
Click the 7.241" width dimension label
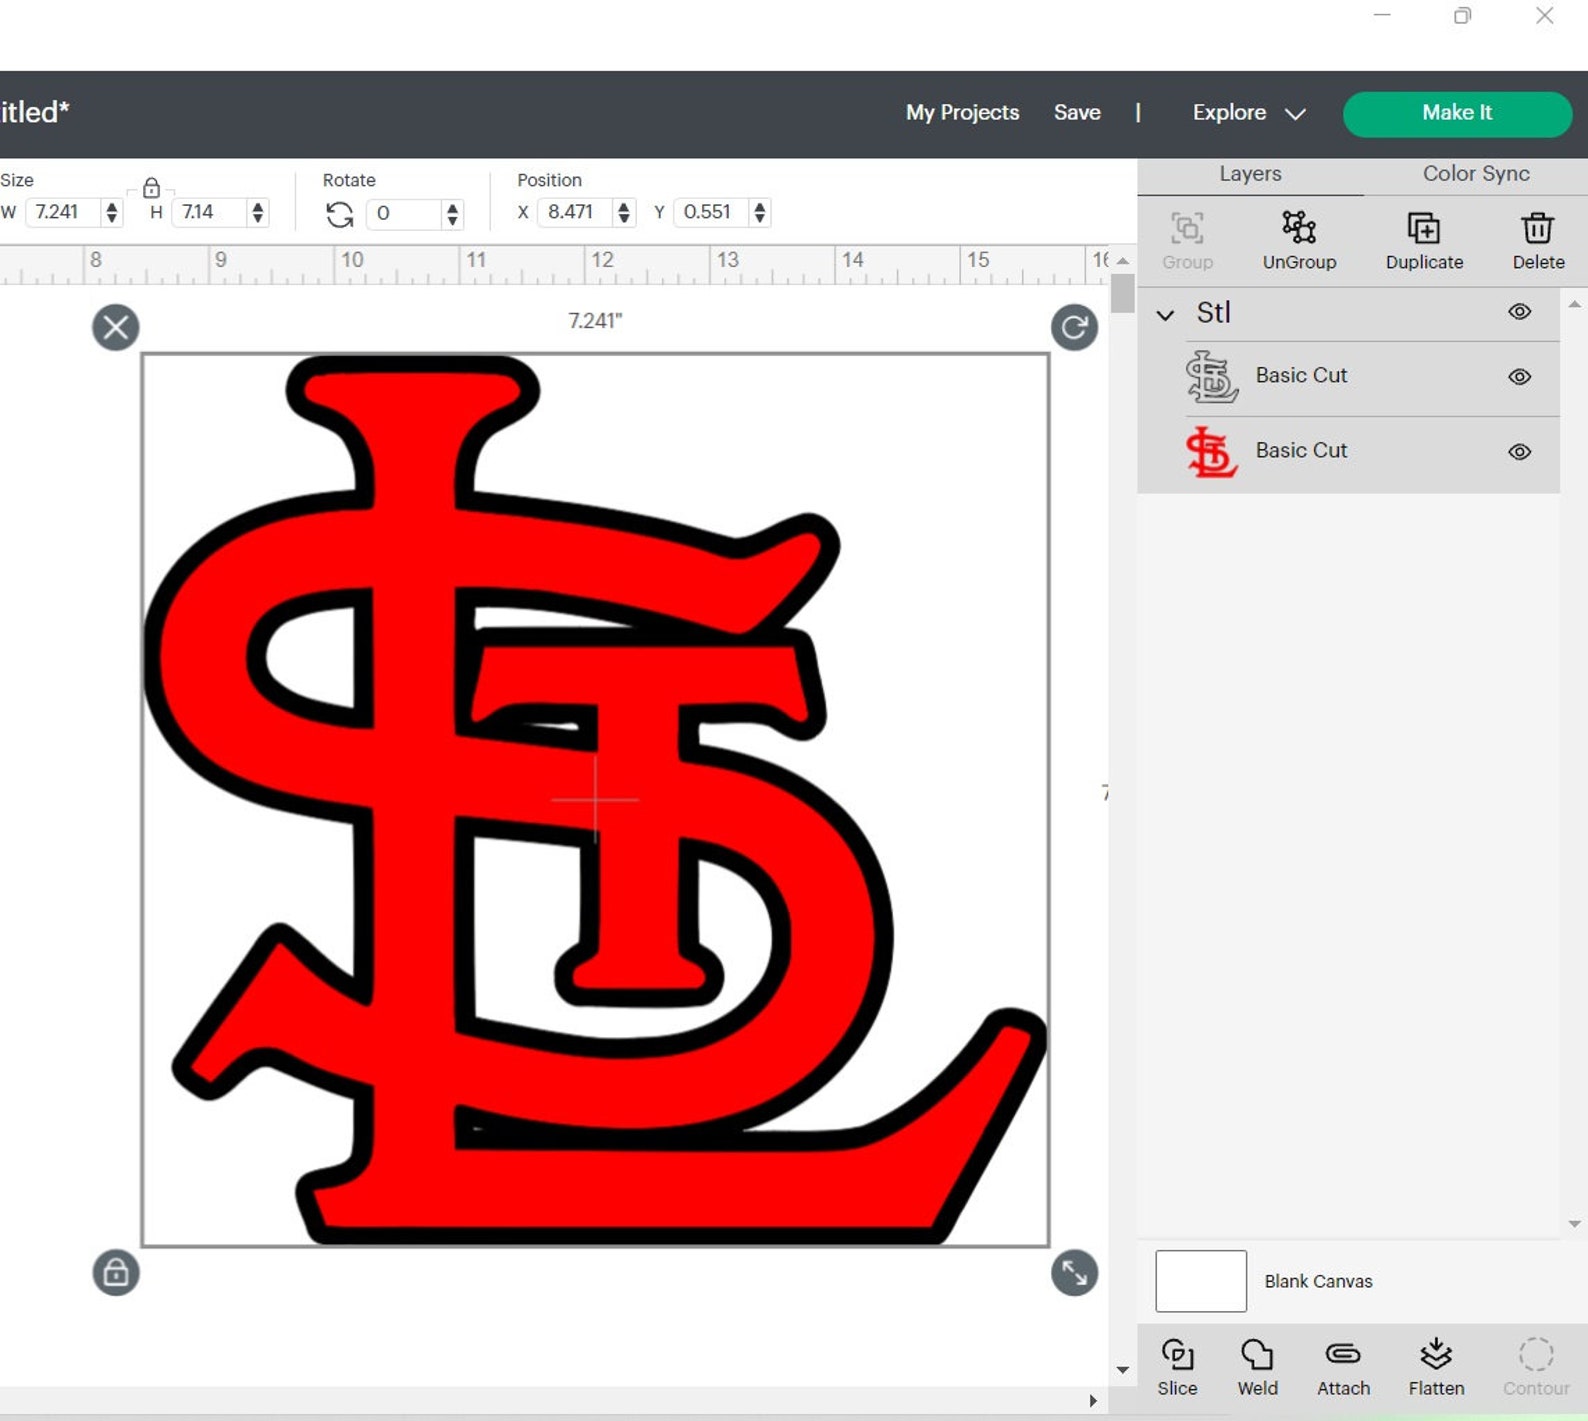[595, 321]
